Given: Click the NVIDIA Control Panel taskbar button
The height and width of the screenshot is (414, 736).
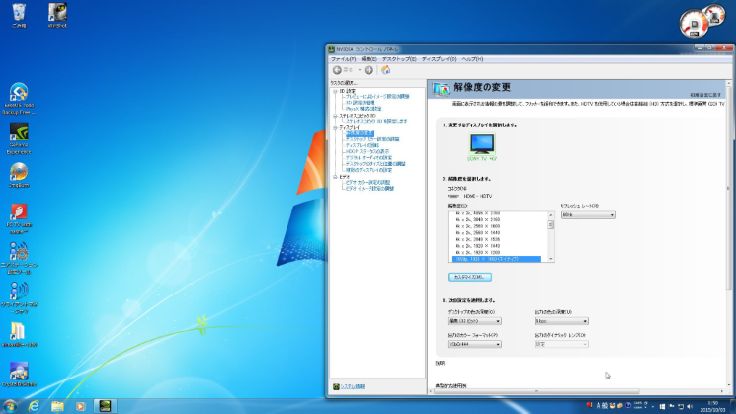Looking at the screenshot, I should (105, 406).
